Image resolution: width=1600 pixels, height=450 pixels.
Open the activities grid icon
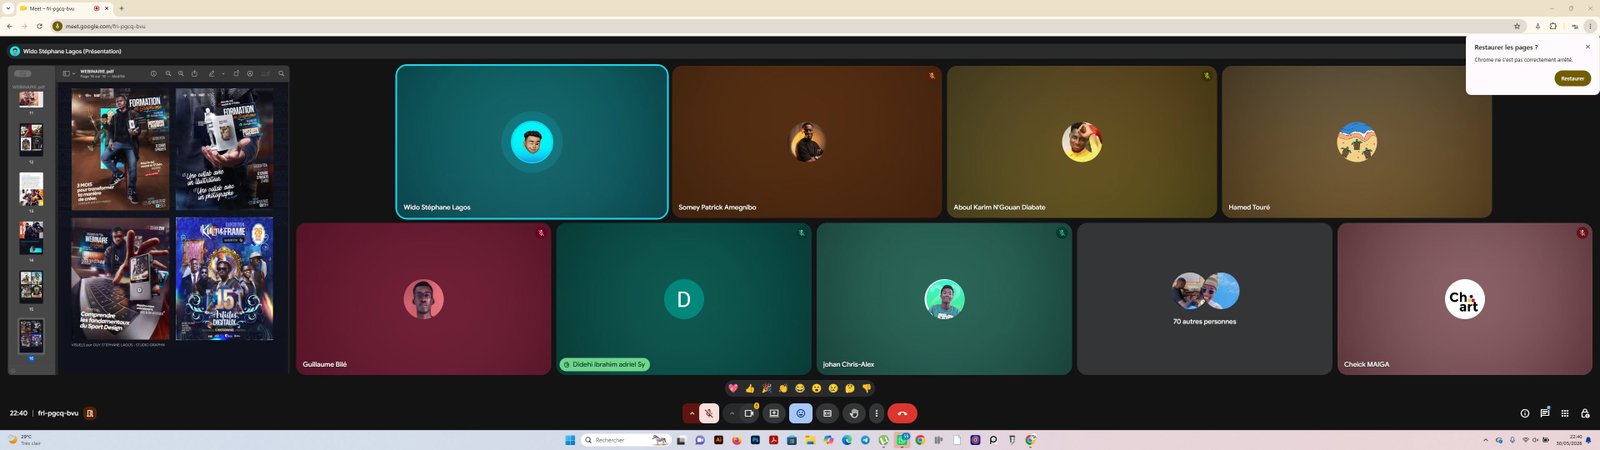point(1565,413)
